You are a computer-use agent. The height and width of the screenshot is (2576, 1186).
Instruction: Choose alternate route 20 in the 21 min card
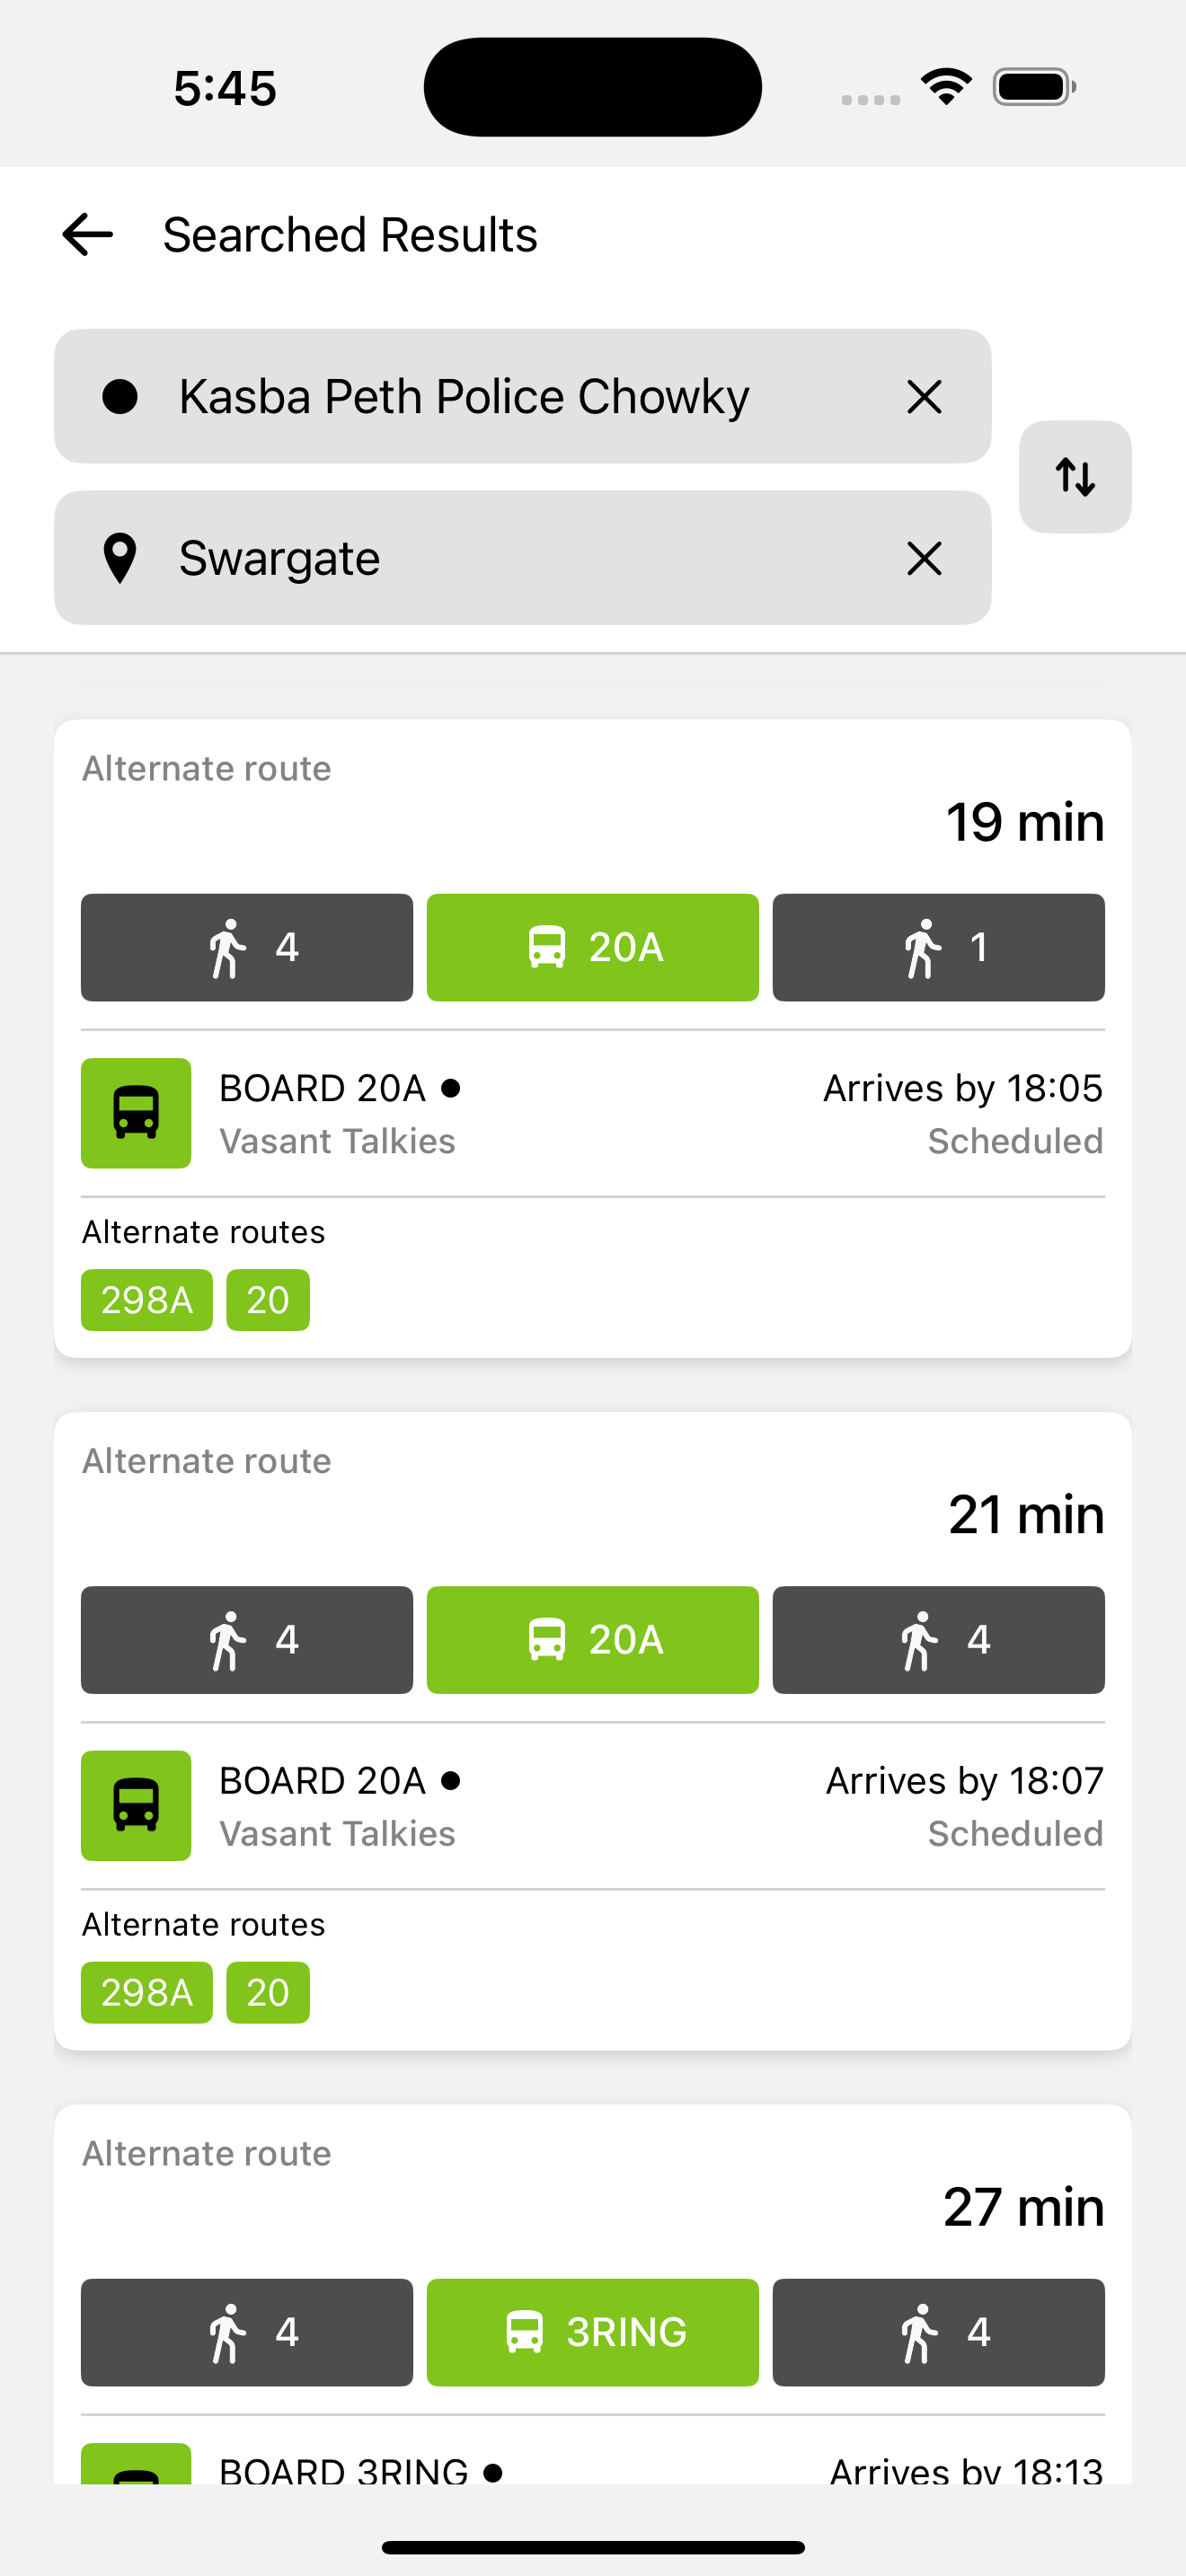pyautogui.click(x=268, y=1993)
